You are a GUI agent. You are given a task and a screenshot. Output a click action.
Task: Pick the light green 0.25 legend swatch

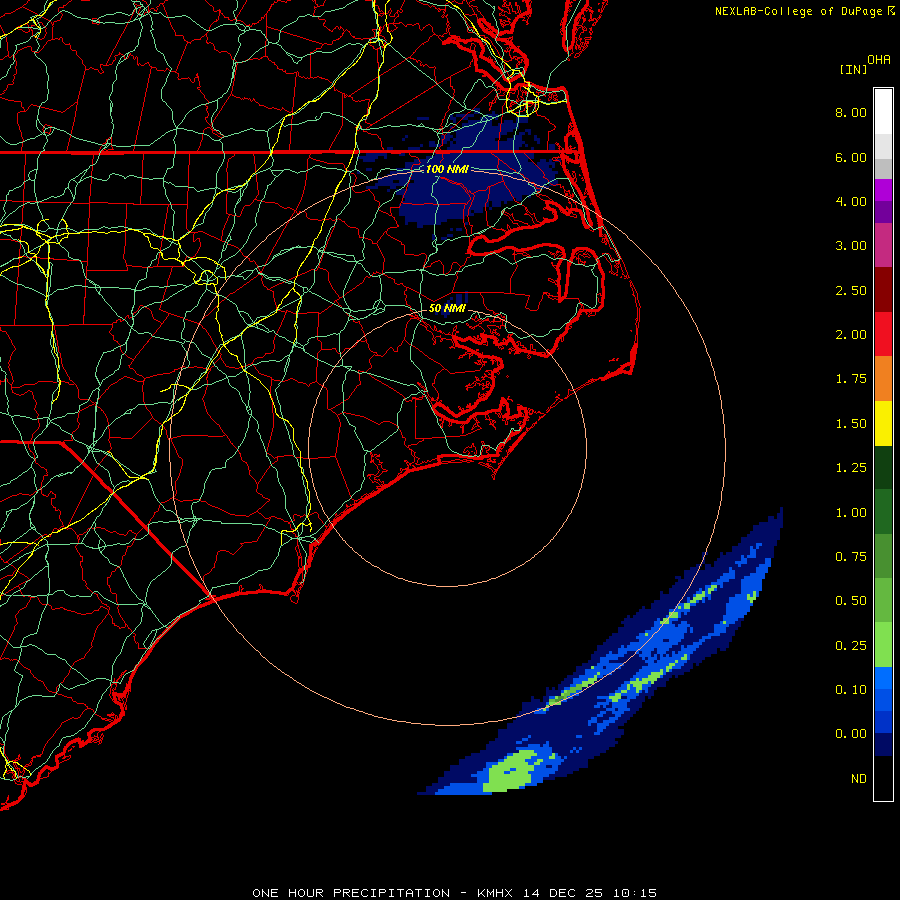point(883,645)
